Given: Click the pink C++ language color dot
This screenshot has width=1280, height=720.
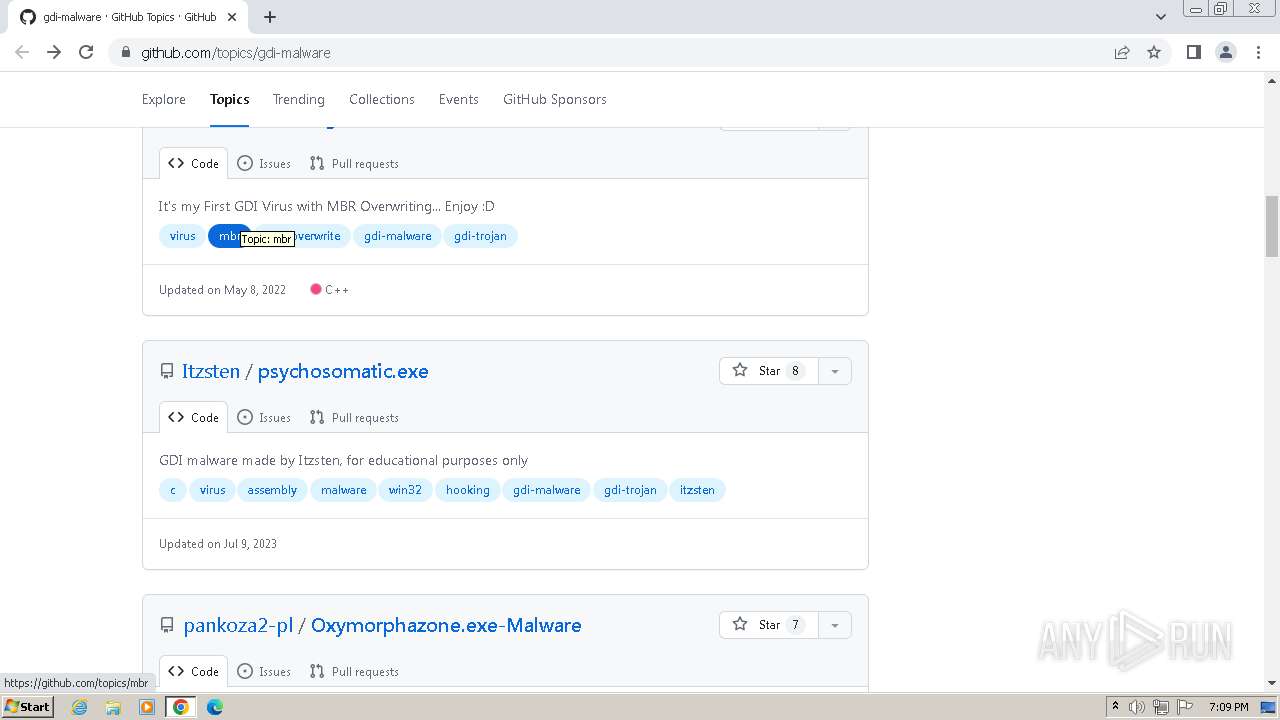Looking at the screenshot, I should pyautogui.click(x=316, y=289).
